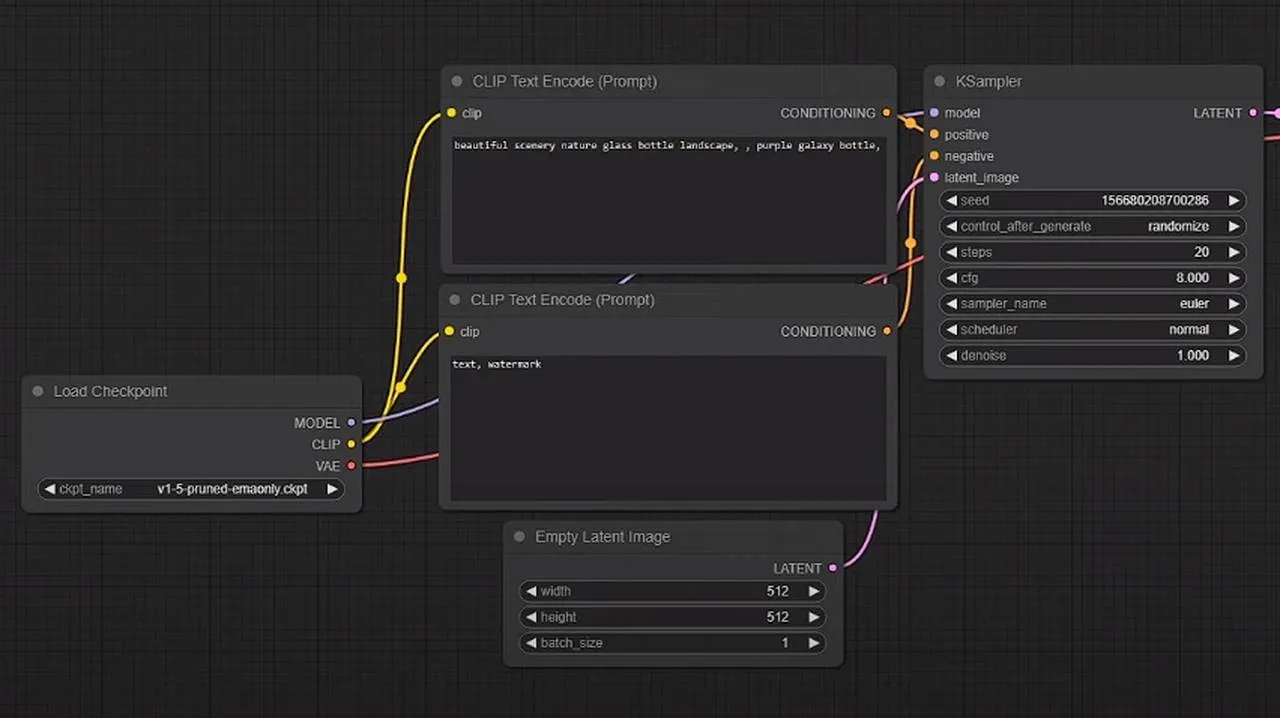The image size is (1280, 718).
Task: Decrease seed with its left arrow
Action: [x=951, y=200]
